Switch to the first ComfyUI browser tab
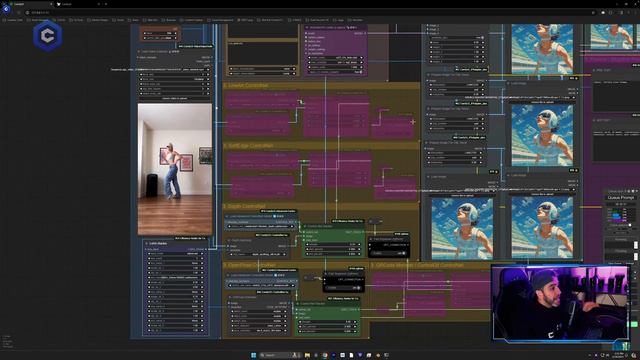 31,4
